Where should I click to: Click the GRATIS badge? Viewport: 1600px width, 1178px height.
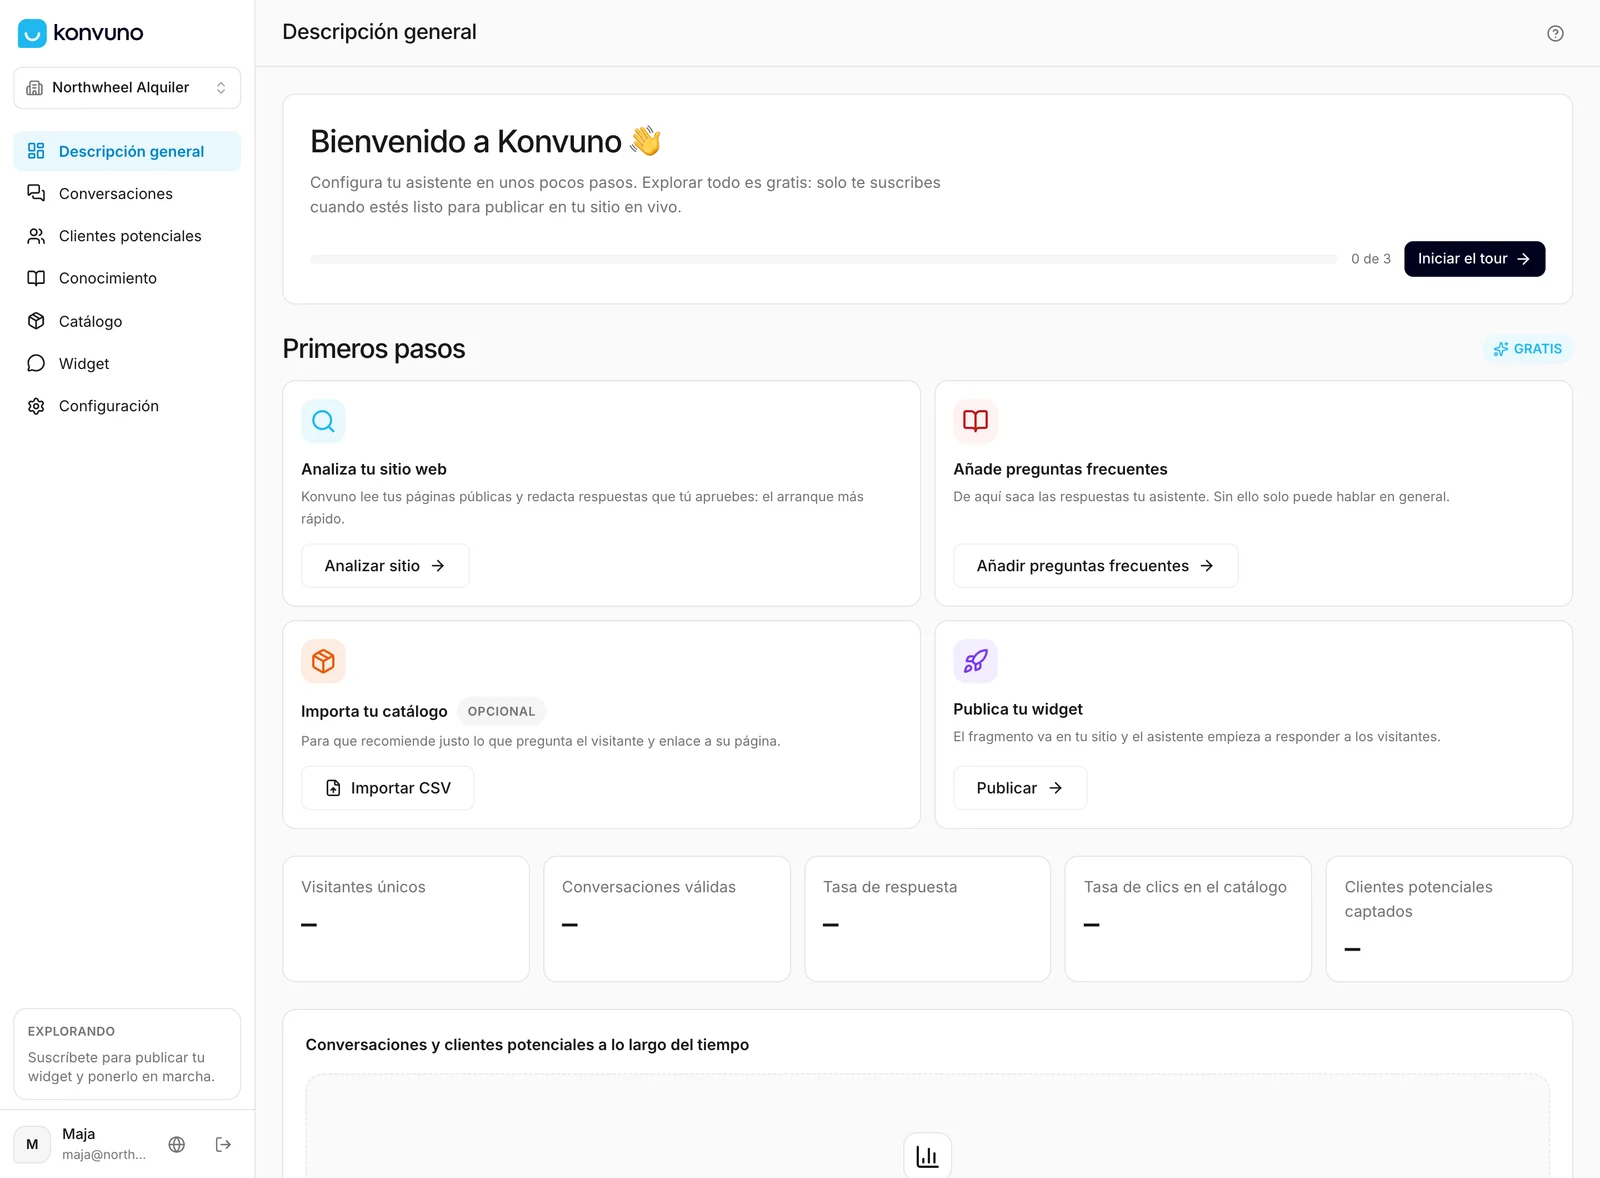[1527, 349]
